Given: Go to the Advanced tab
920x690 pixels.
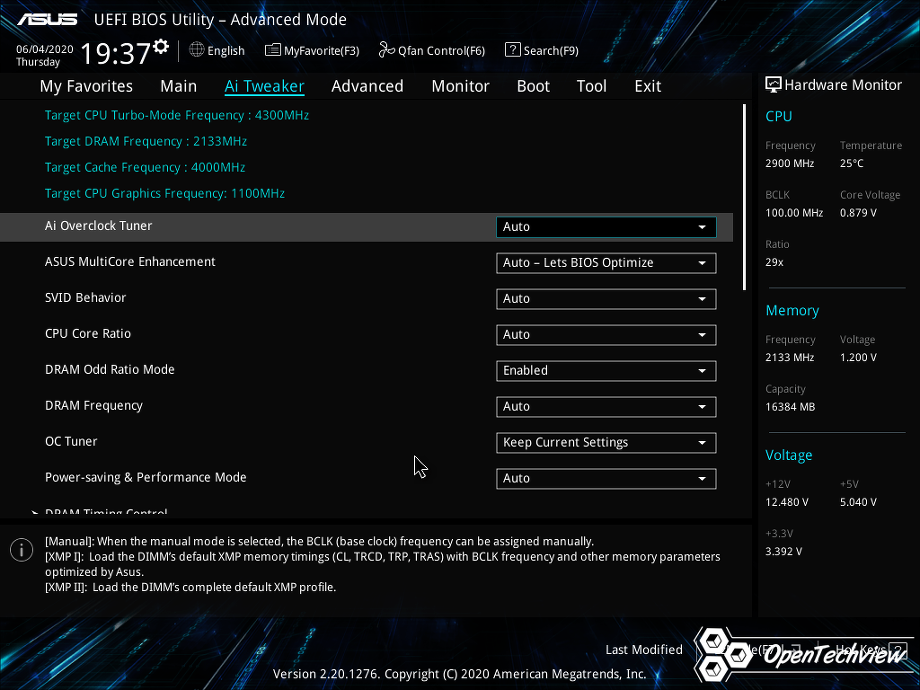Looking at the screenshot, I should point(367,86).
